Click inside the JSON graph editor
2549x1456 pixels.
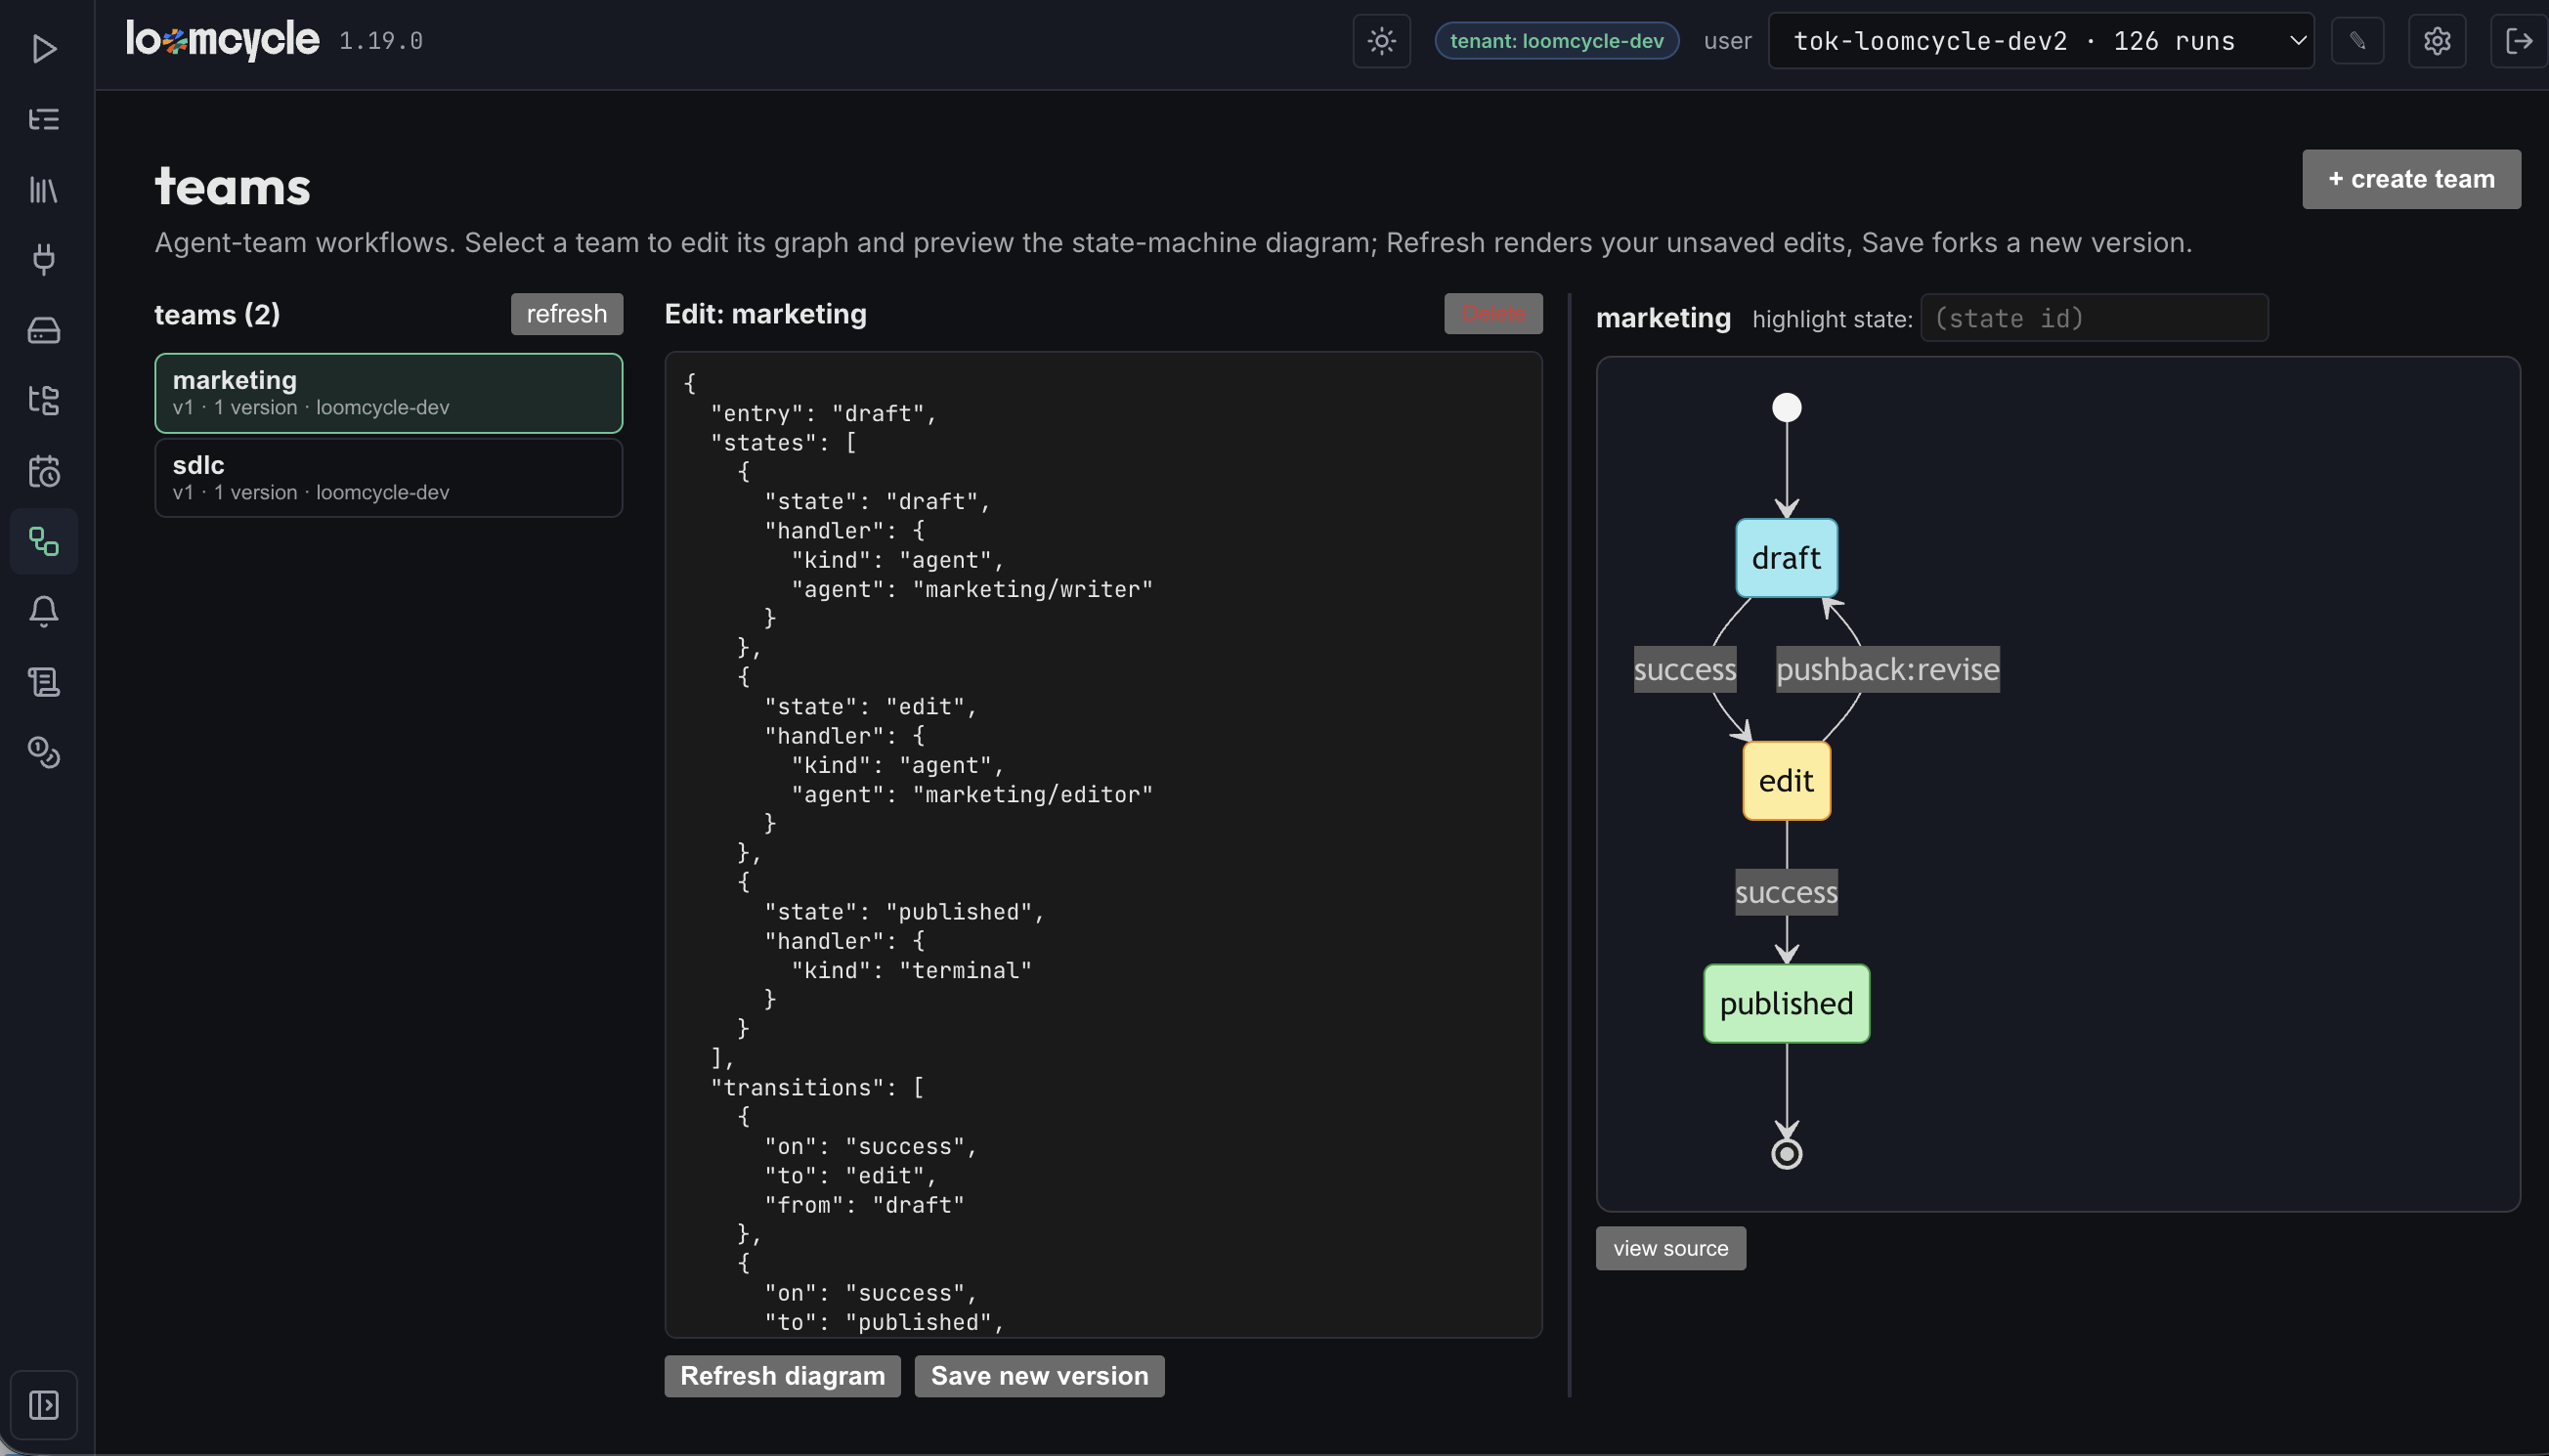point(1103,845)
